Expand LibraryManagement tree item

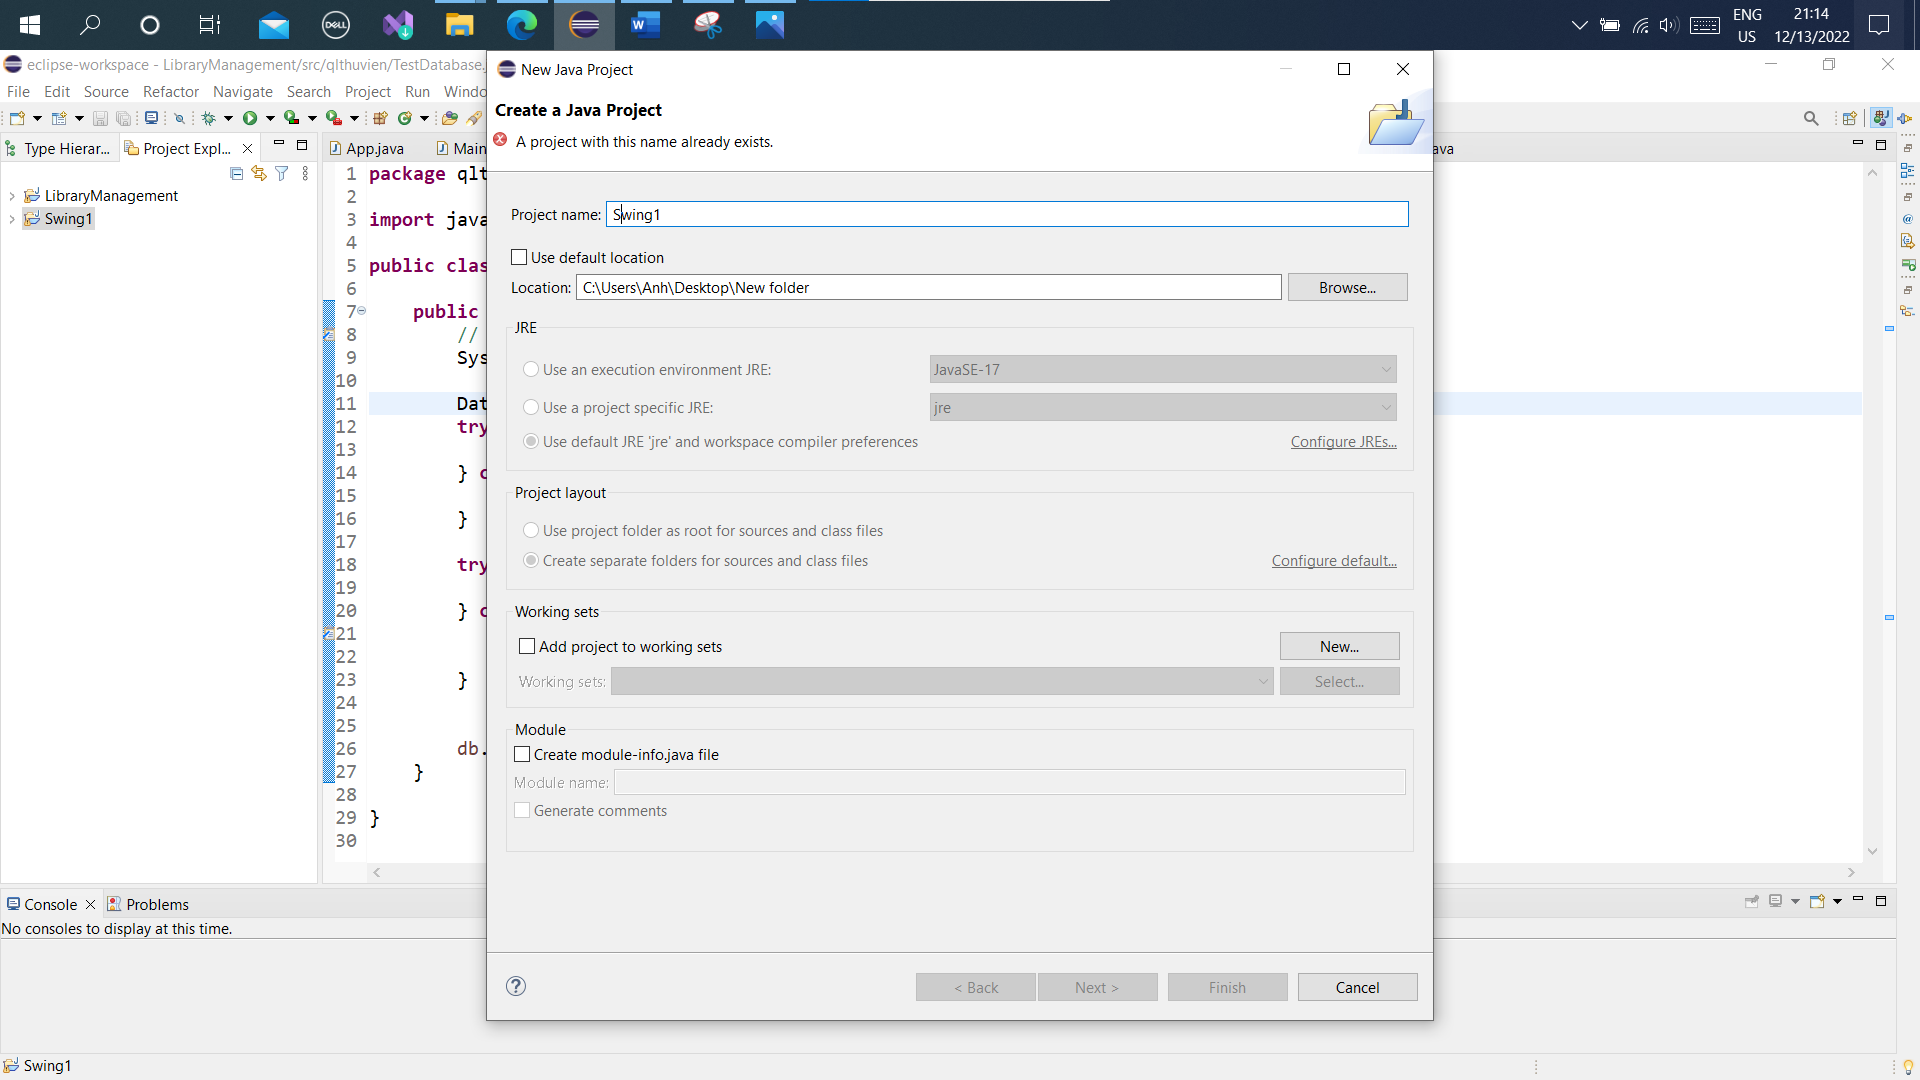point(12,195)
